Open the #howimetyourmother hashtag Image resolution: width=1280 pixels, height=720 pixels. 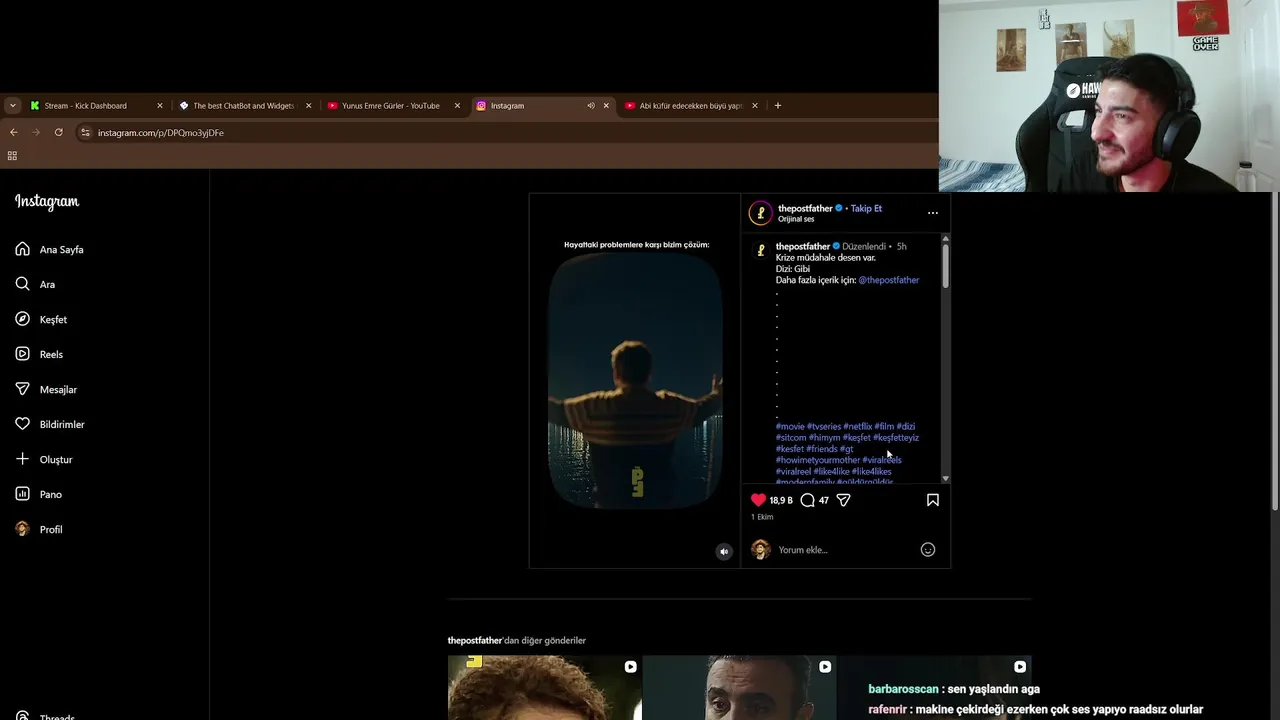[817, 460]
